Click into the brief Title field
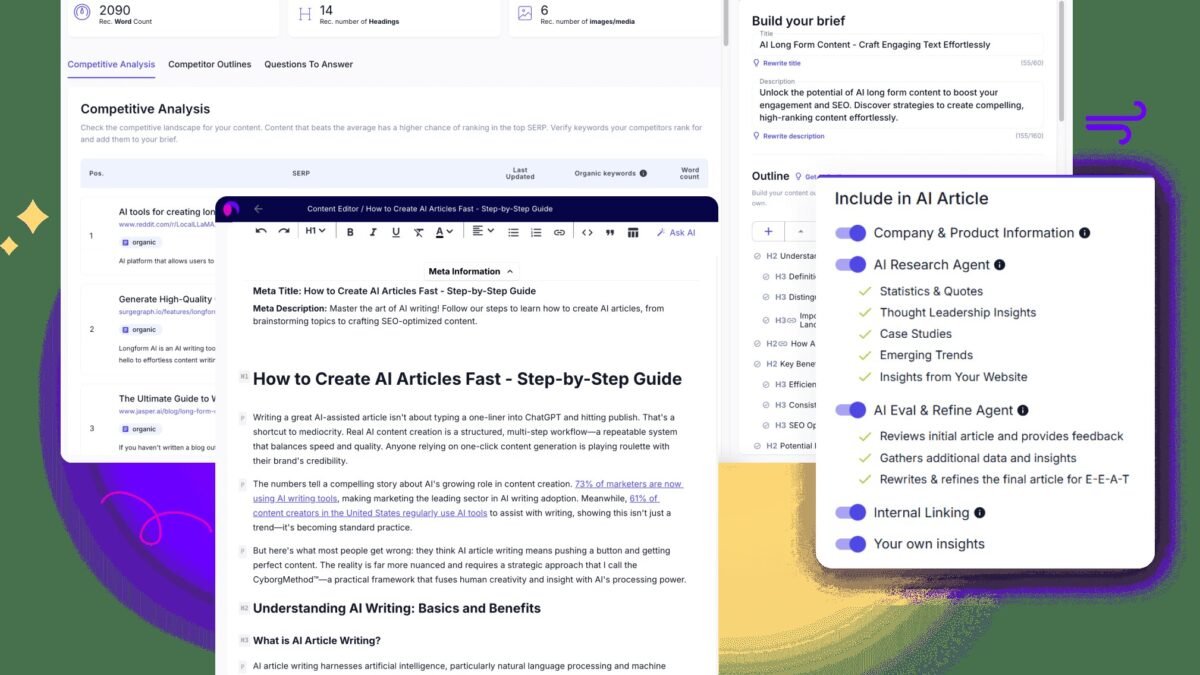 (x=898, y=45)
